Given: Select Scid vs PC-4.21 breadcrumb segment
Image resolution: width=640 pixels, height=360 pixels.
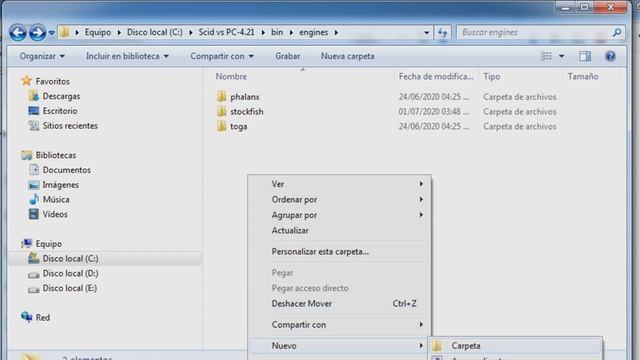Looking at the screenshot, I should 226,32.
